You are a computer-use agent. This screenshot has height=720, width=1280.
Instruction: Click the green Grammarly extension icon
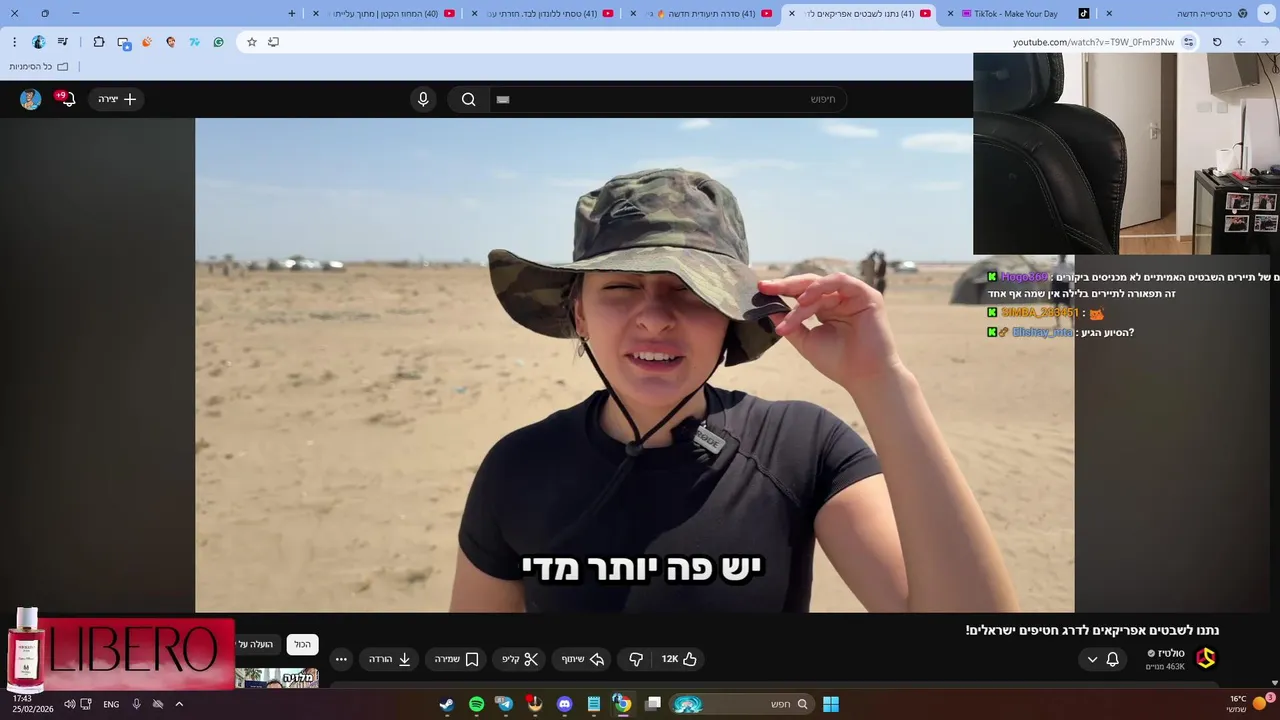coord(219,42)
